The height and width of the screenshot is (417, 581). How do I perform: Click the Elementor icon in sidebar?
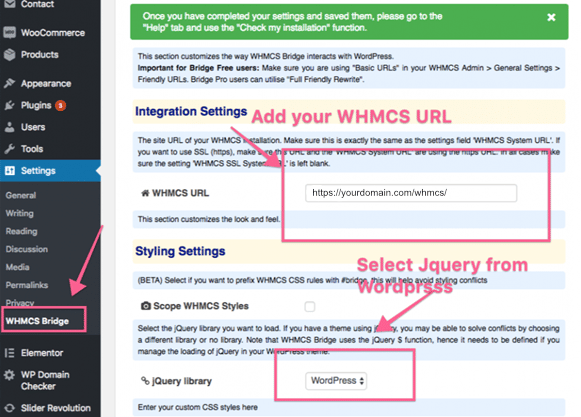[10, 353]
